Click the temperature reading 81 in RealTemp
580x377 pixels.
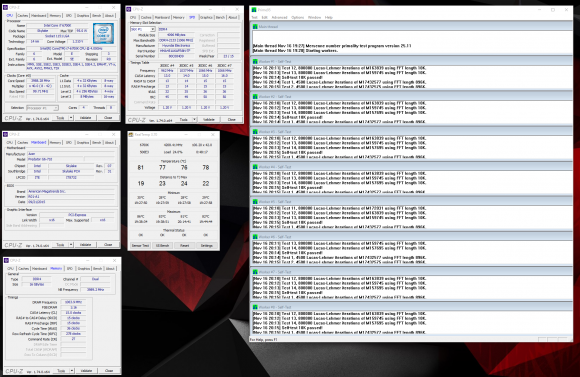click(x=141, y=168)
